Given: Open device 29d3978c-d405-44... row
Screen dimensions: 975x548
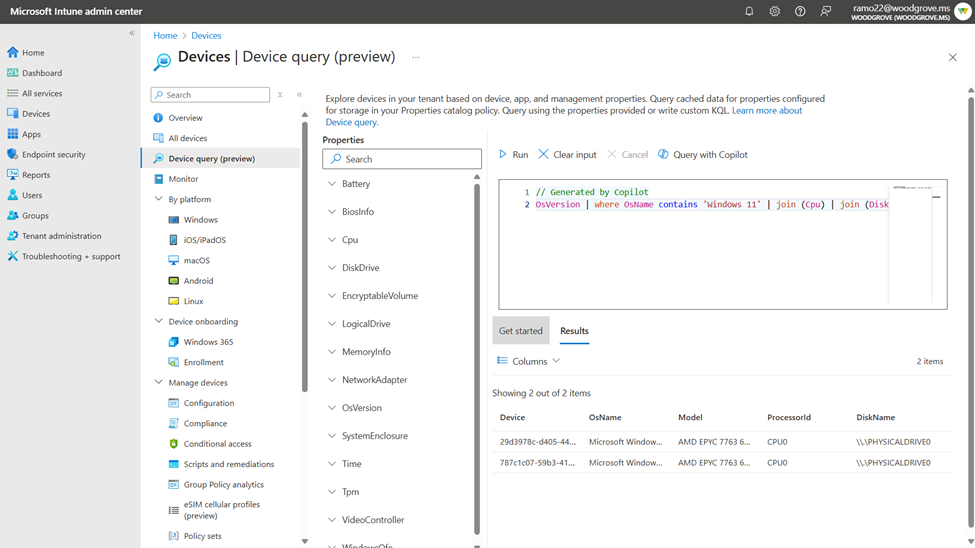Looking at the screenshot, I should (723, 442).
